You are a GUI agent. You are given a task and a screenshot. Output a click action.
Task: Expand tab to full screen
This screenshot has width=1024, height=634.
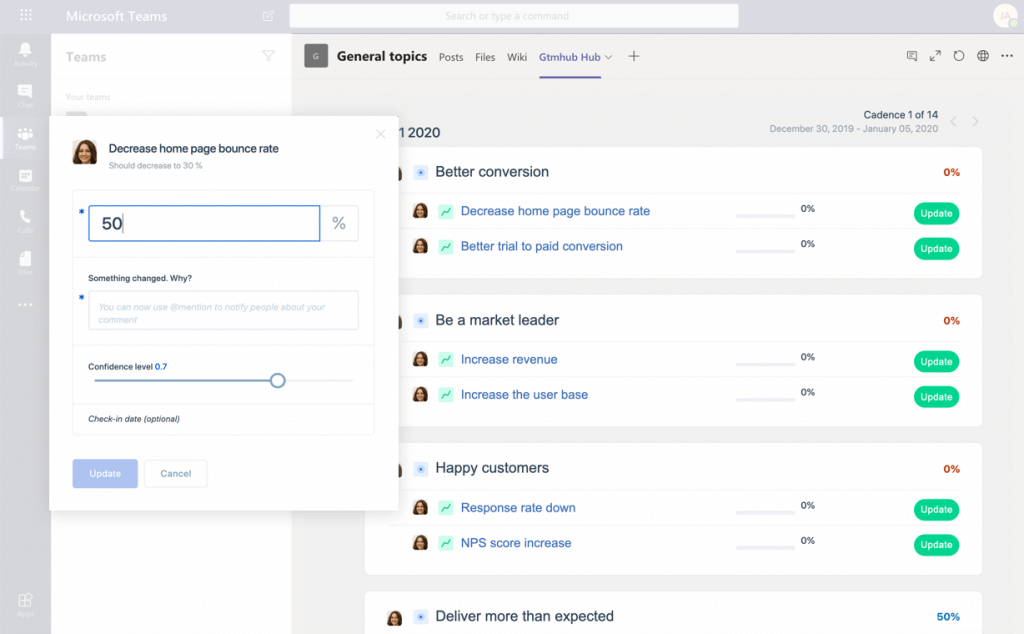pyautogui.click(x=935, y=56)
